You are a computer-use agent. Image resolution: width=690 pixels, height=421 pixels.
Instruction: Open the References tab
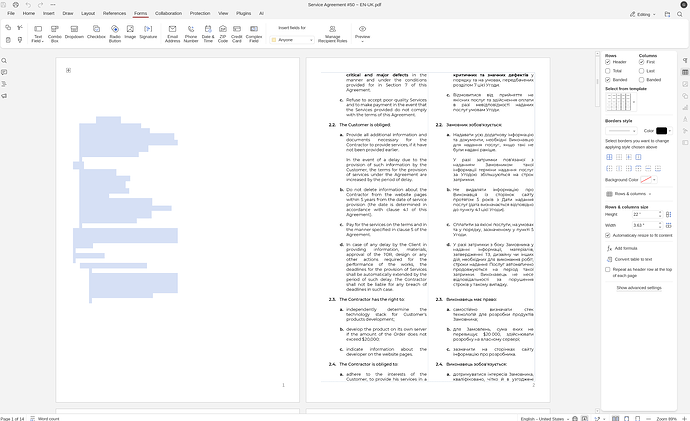pos(115,14)
